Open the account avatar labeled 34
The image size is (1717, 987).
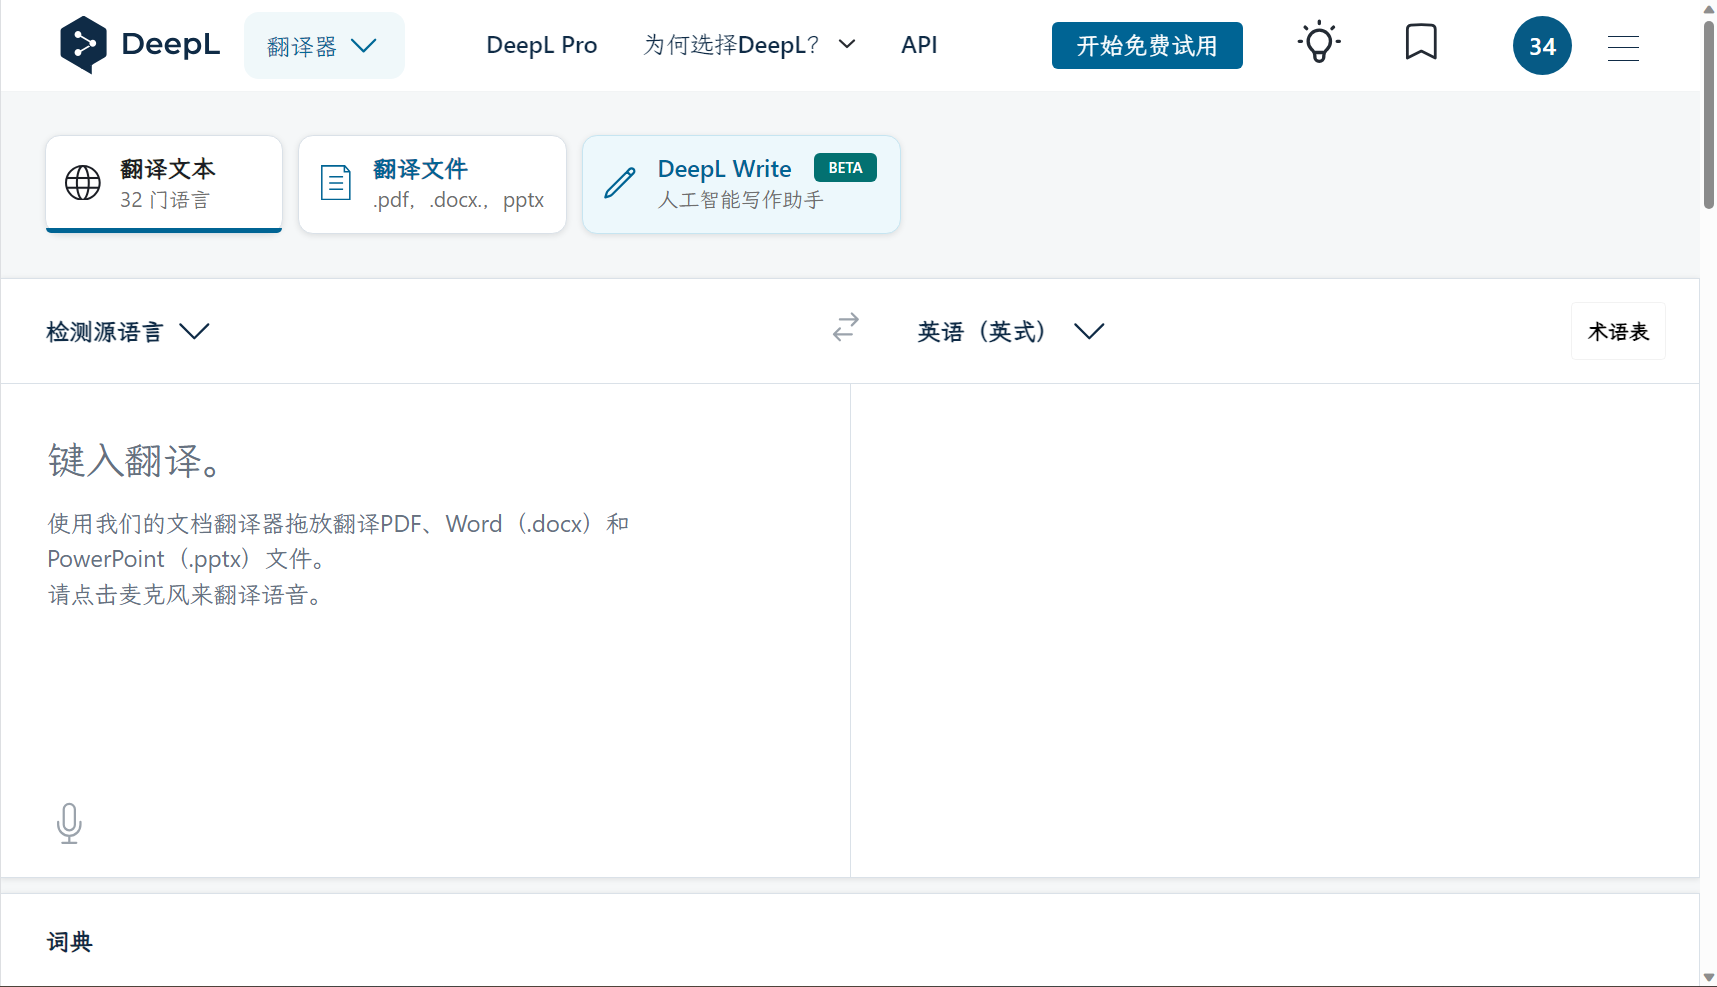coord(1542,46)
